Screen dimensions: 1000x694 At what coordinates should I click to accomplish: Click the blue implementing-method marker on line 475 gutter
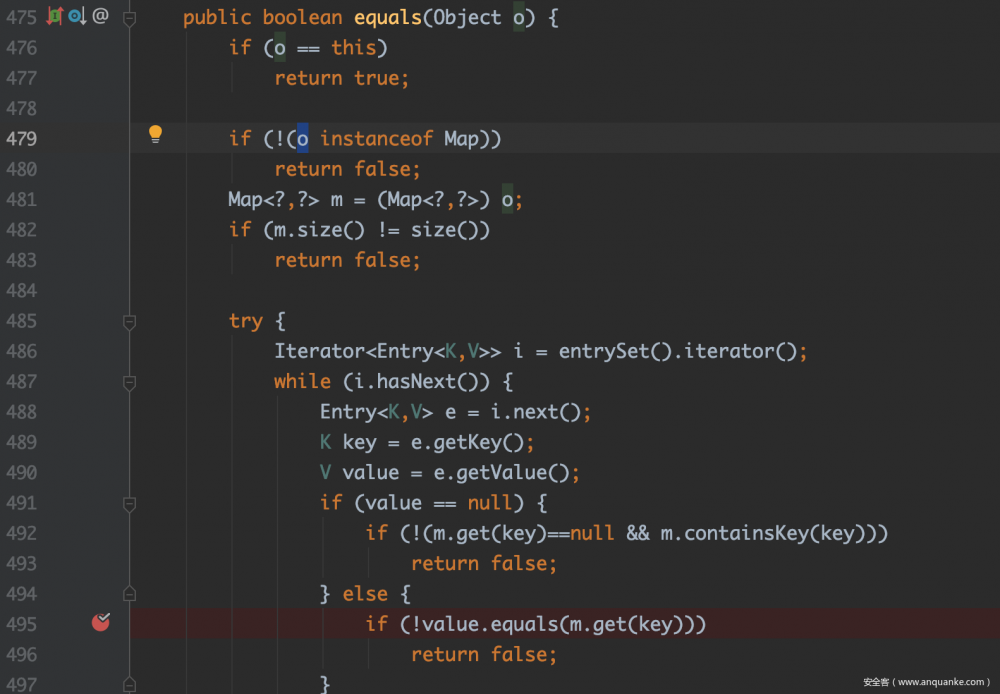click(75, 15)
